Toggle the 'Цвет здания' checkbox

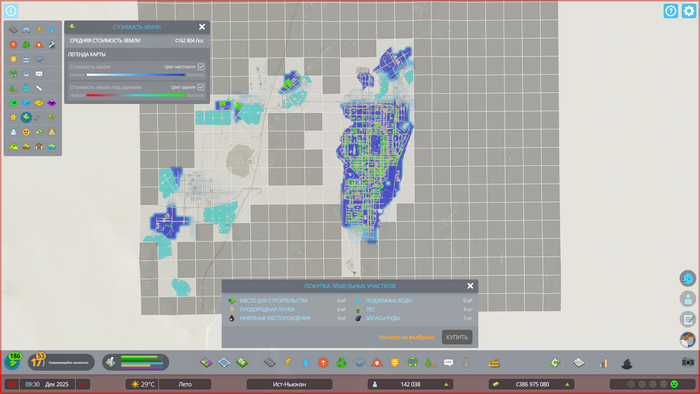coord(201,87)
